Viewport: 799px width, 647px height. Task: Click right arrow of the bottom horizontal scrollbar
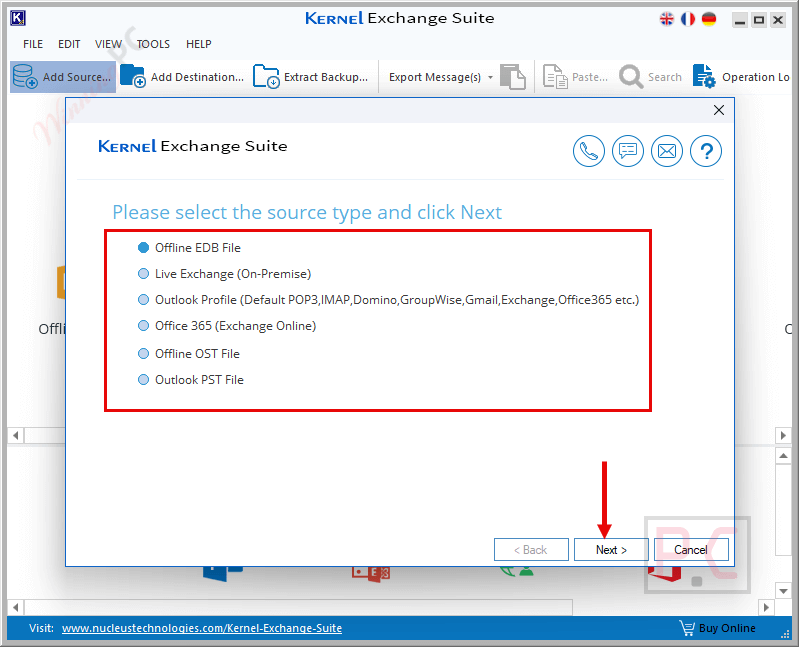click(x=766, y=607)
